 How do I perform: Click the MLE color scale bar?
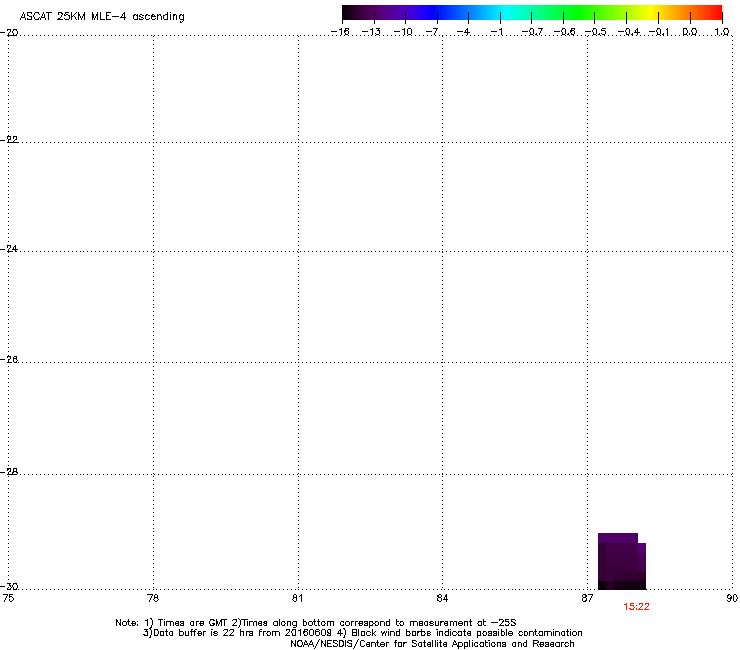coord(532,12)
